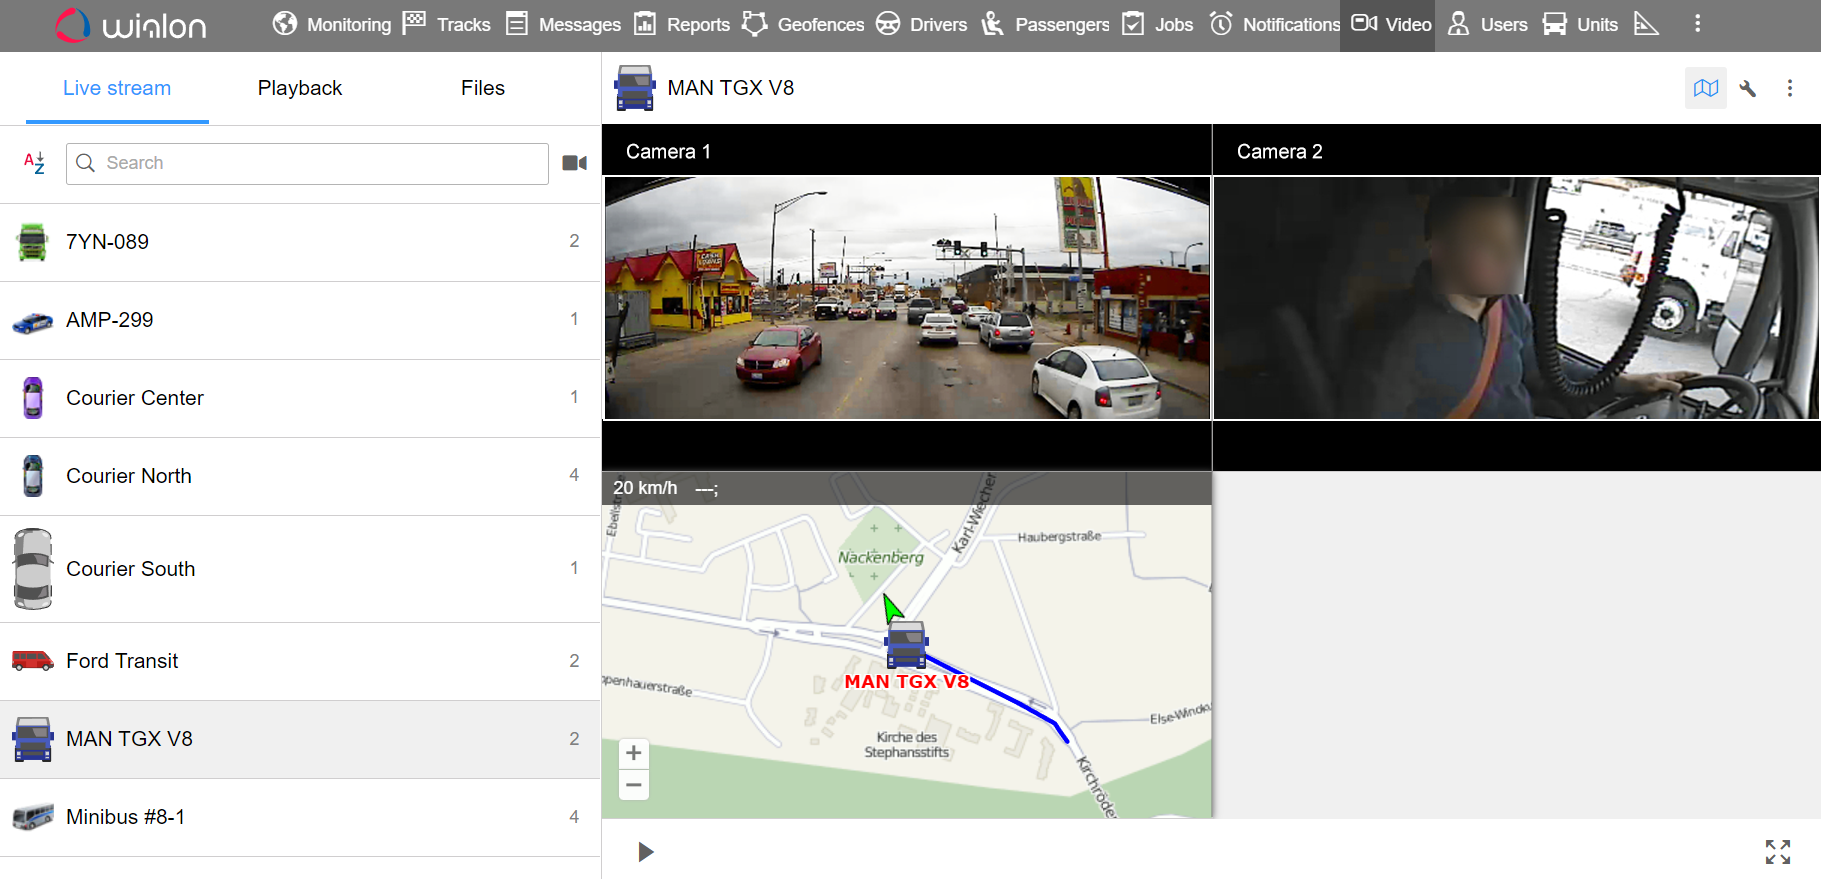Click the green truck icon for 7YN-089
Screen dimensions: 1821x879
[x=33, y=242]
